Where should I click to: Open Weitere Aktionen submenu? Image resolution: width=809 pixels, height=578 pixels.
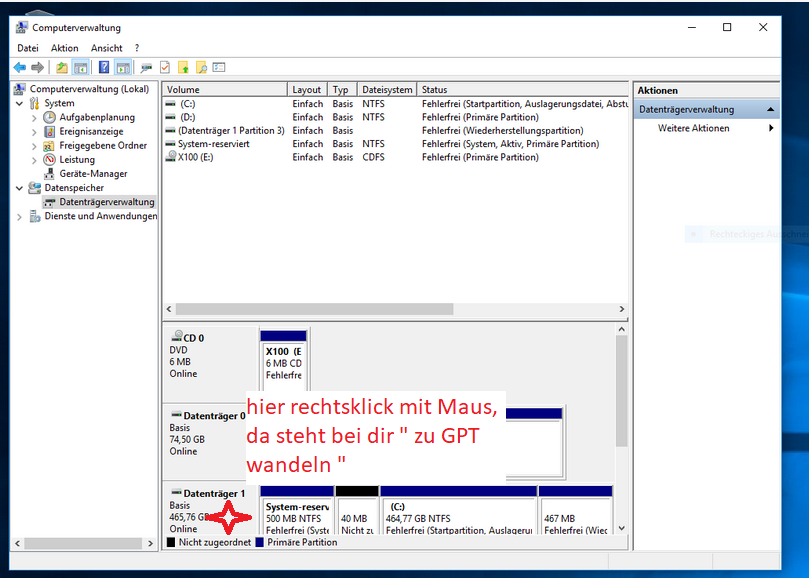click(706, 128)
